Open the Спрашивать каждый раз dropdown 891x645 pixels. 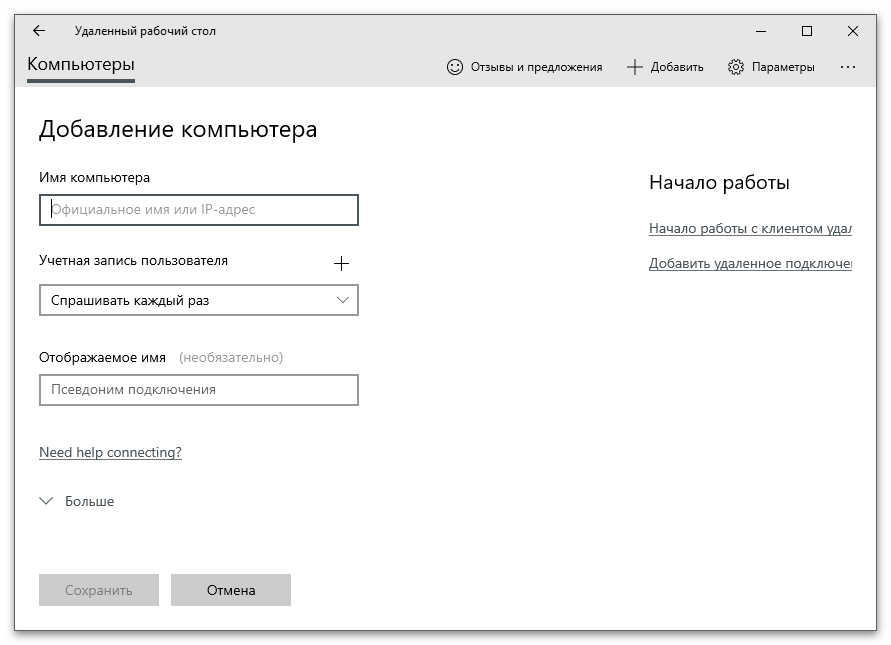[x=199, y=300]
